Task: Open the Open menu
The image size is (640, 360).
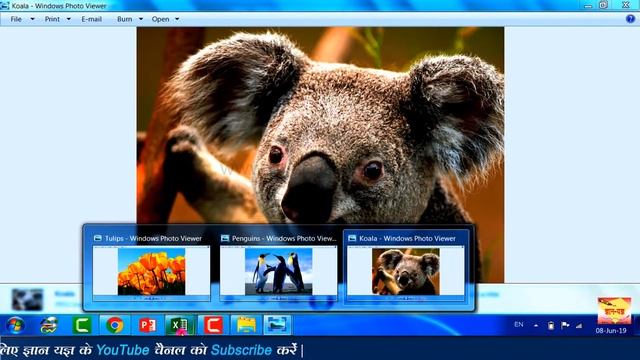Action: 160,19
